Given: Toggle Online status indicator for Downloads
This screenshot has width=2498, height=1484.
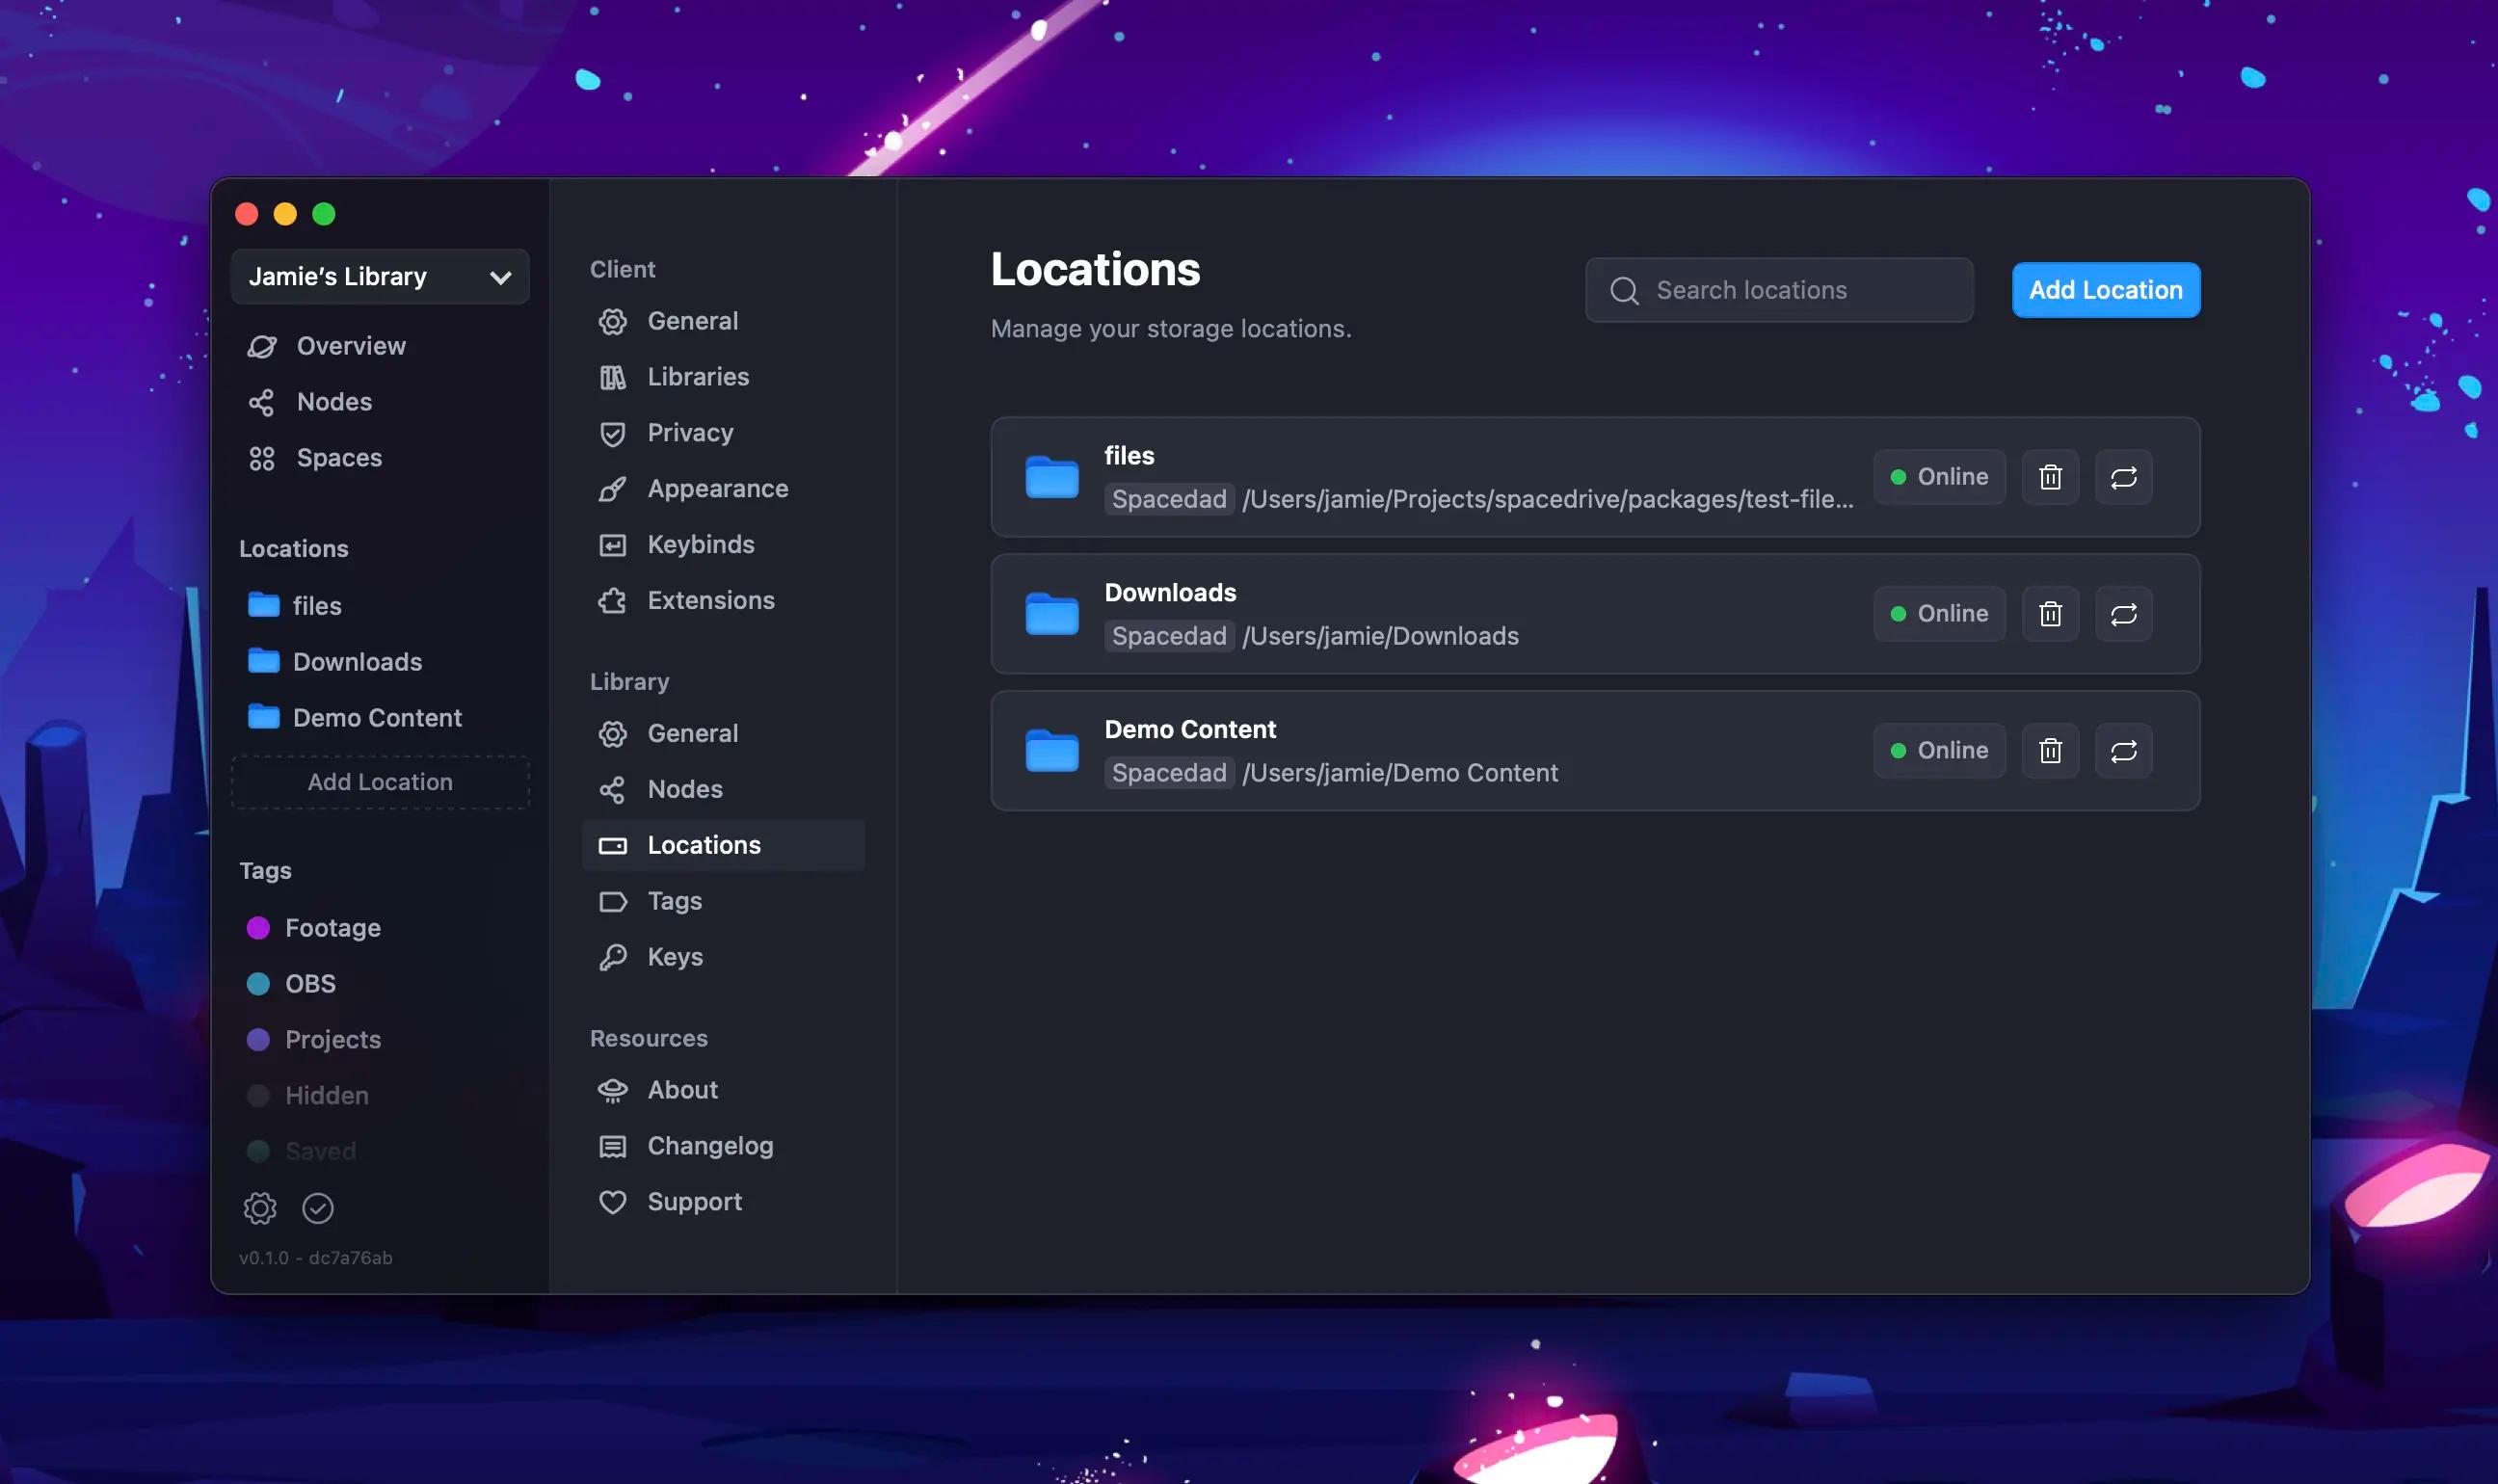Looking at the screenshot, I should click(1938, 613).
